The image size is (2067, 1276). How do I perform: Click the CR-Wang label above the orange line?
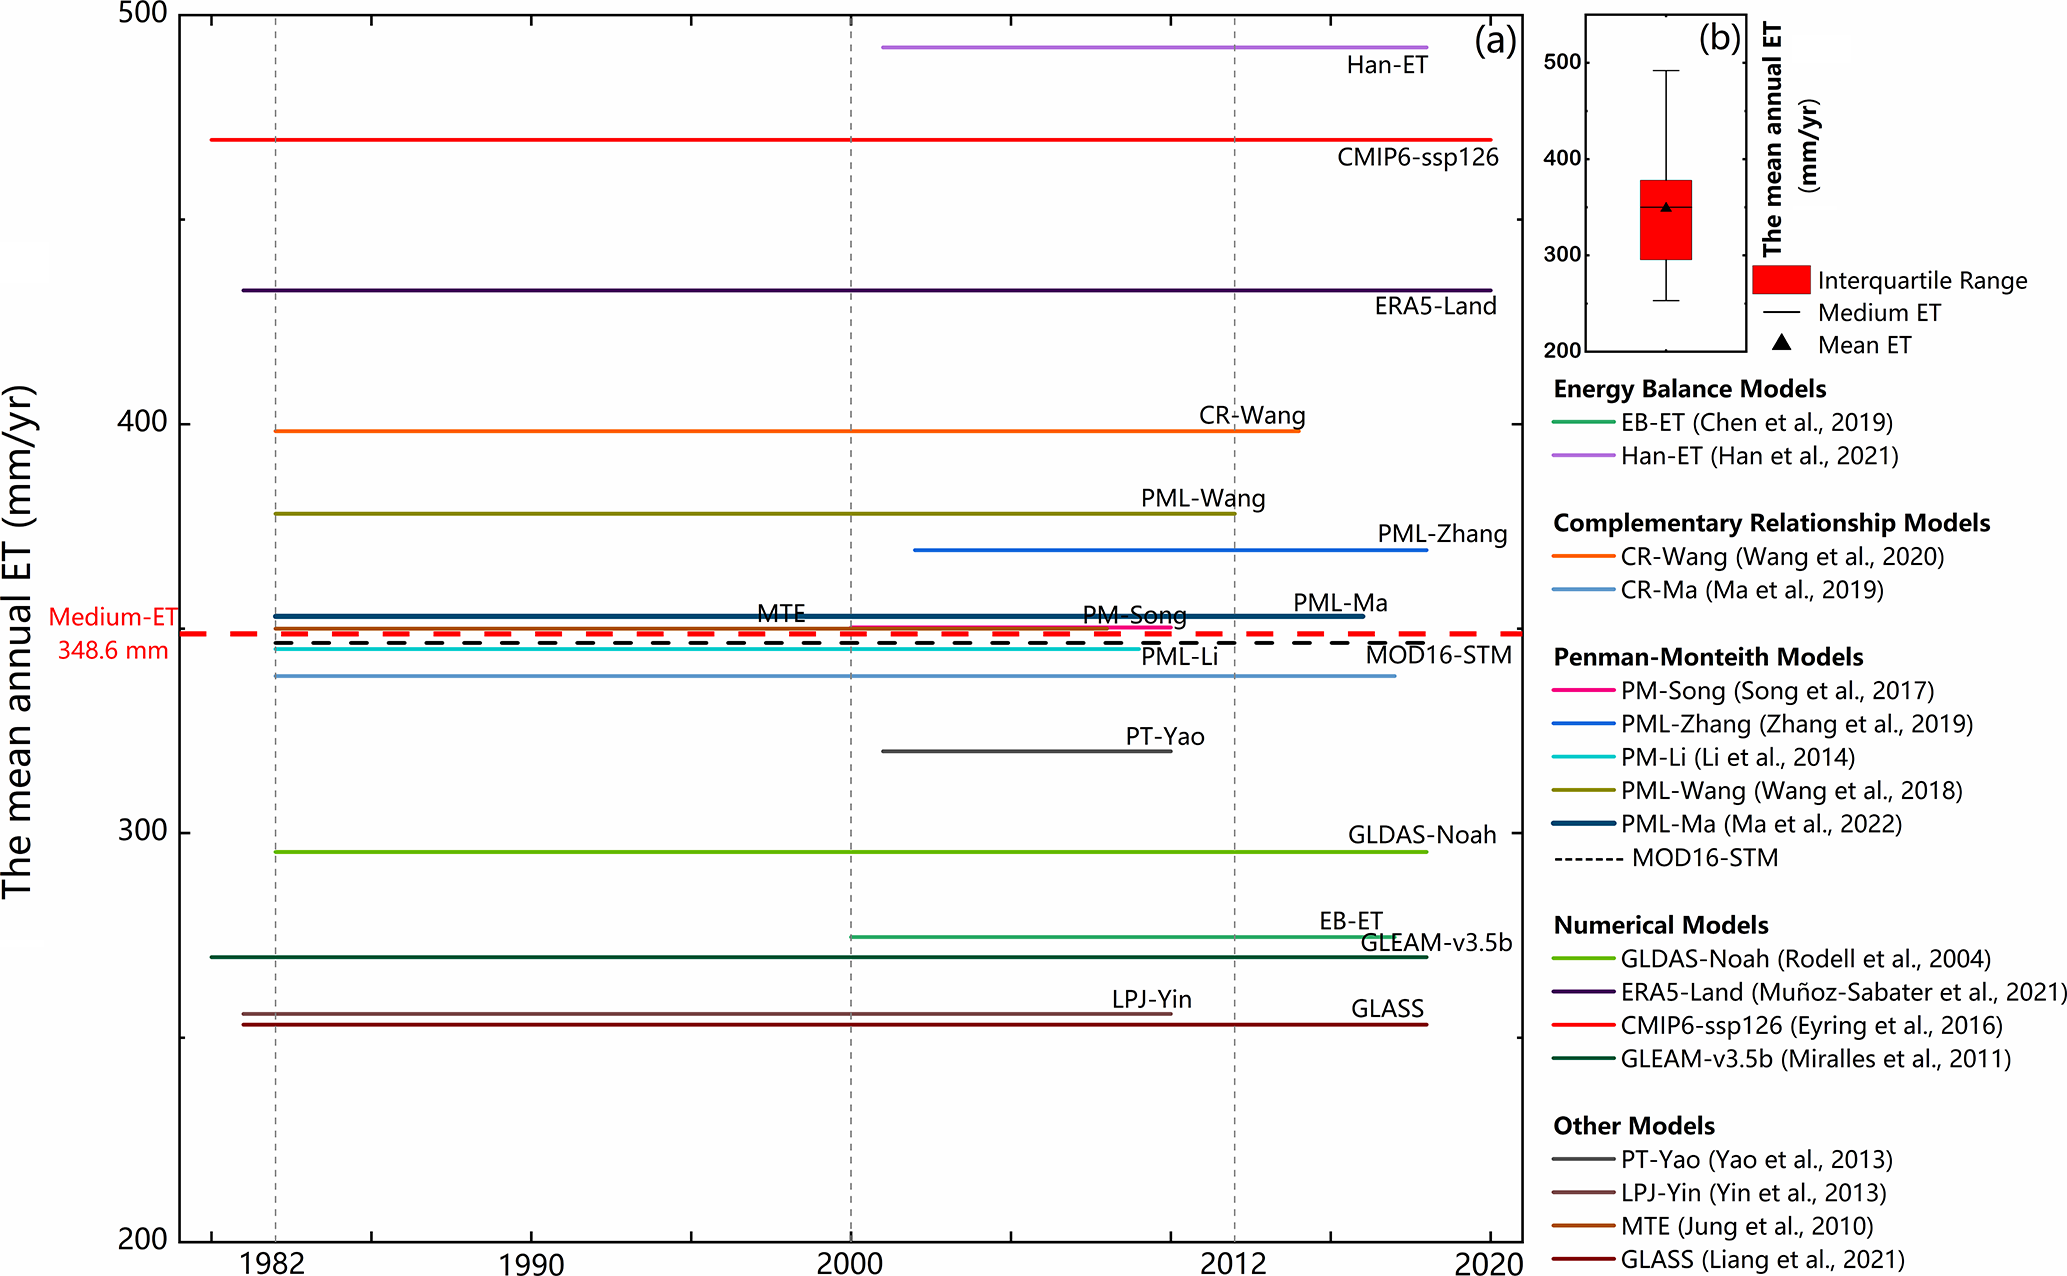tap(1252, 415)
